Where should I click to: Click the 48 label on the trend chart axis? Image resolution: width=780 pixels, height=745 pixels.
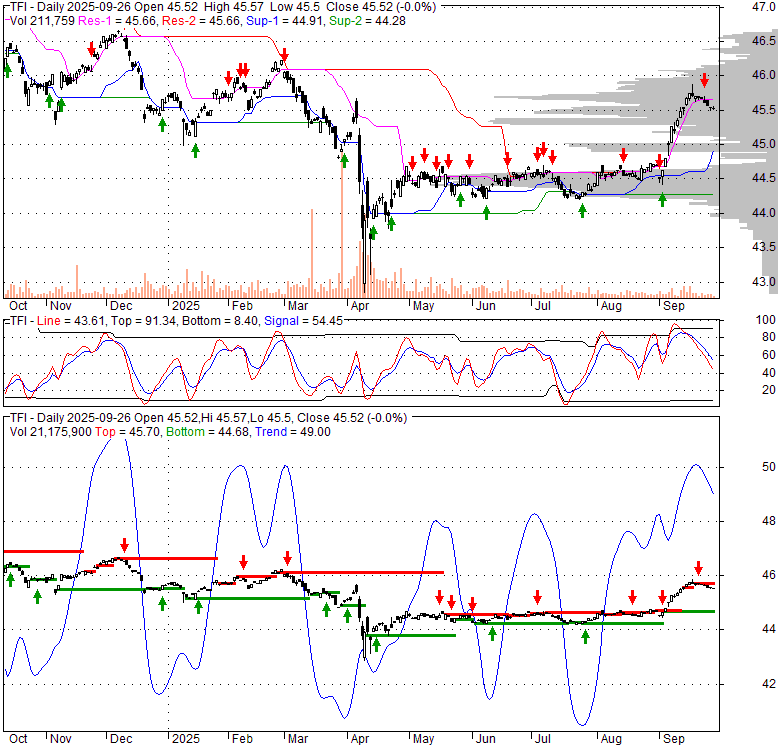(x=769, y=521)
